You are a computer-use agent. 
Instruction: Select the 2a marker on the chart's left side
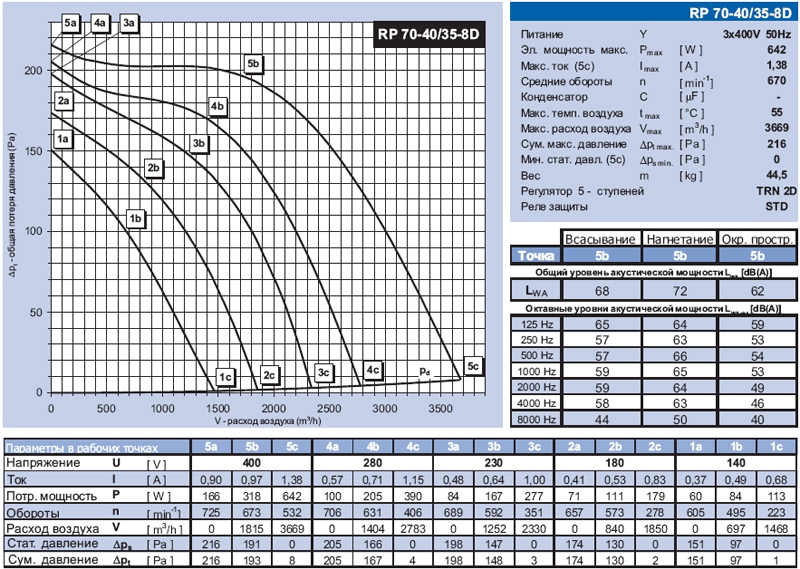[x=64, y=101]
